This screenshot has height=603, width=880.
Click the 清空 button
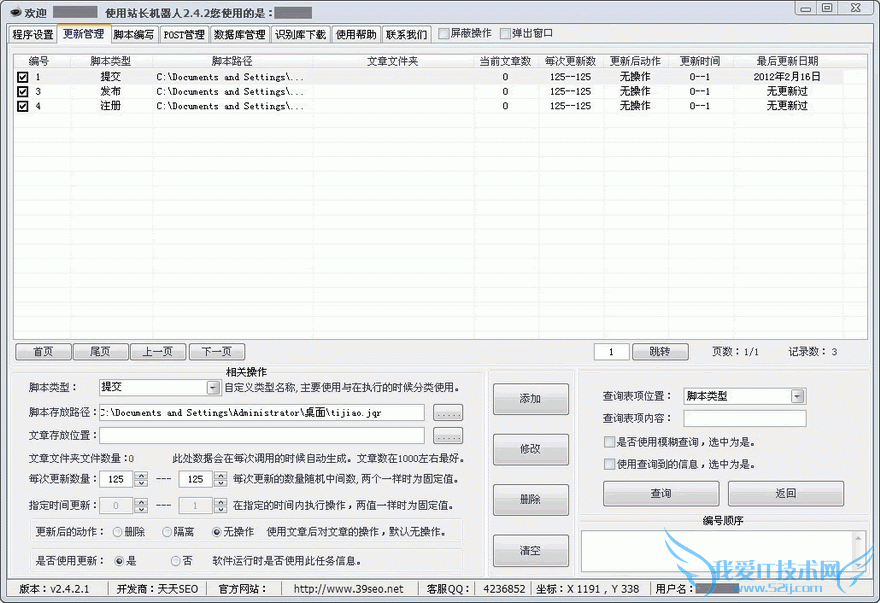click(530, 550)
